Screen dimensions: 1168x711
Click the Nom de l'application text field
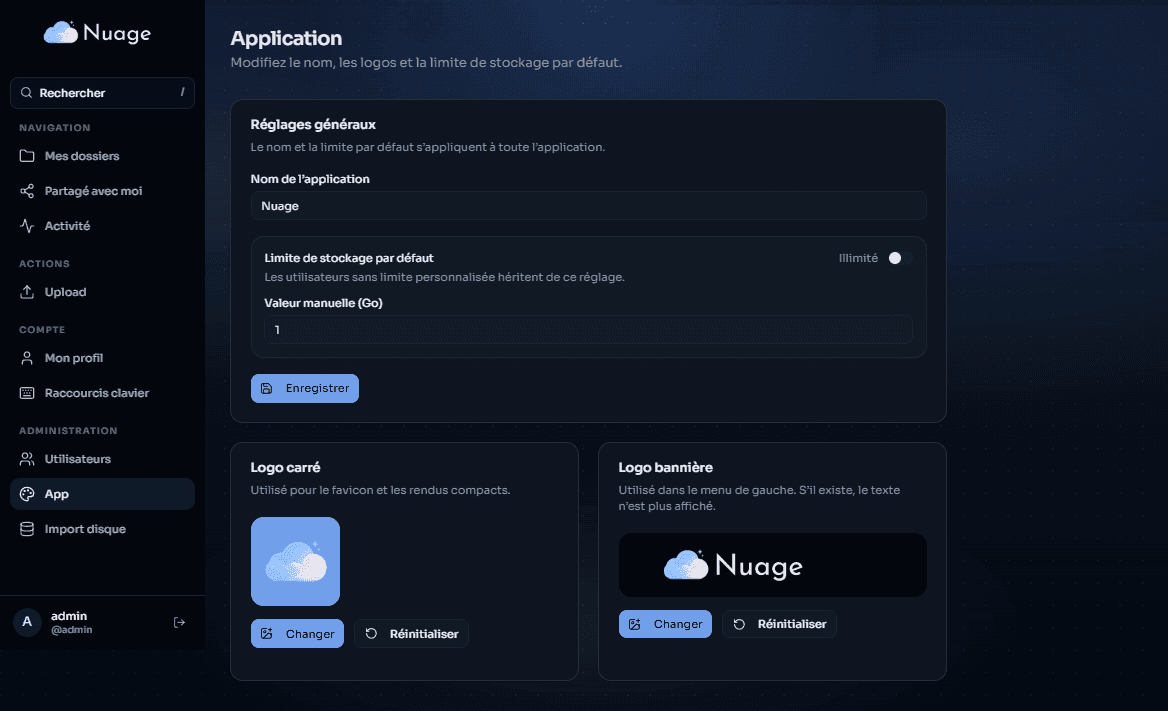pos(588,206)
